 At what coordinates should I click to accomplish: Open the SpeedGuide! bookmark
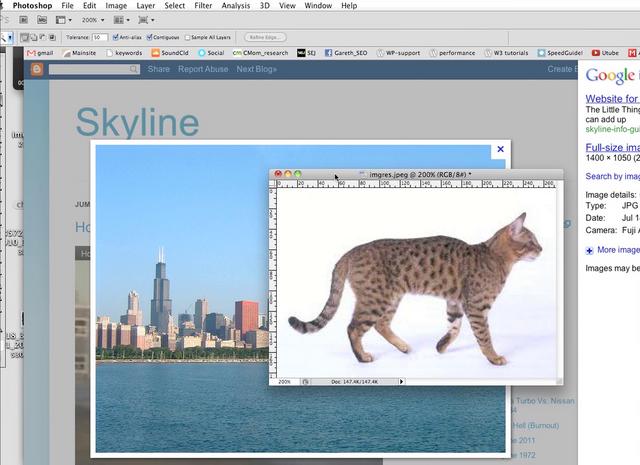[560, 53]
